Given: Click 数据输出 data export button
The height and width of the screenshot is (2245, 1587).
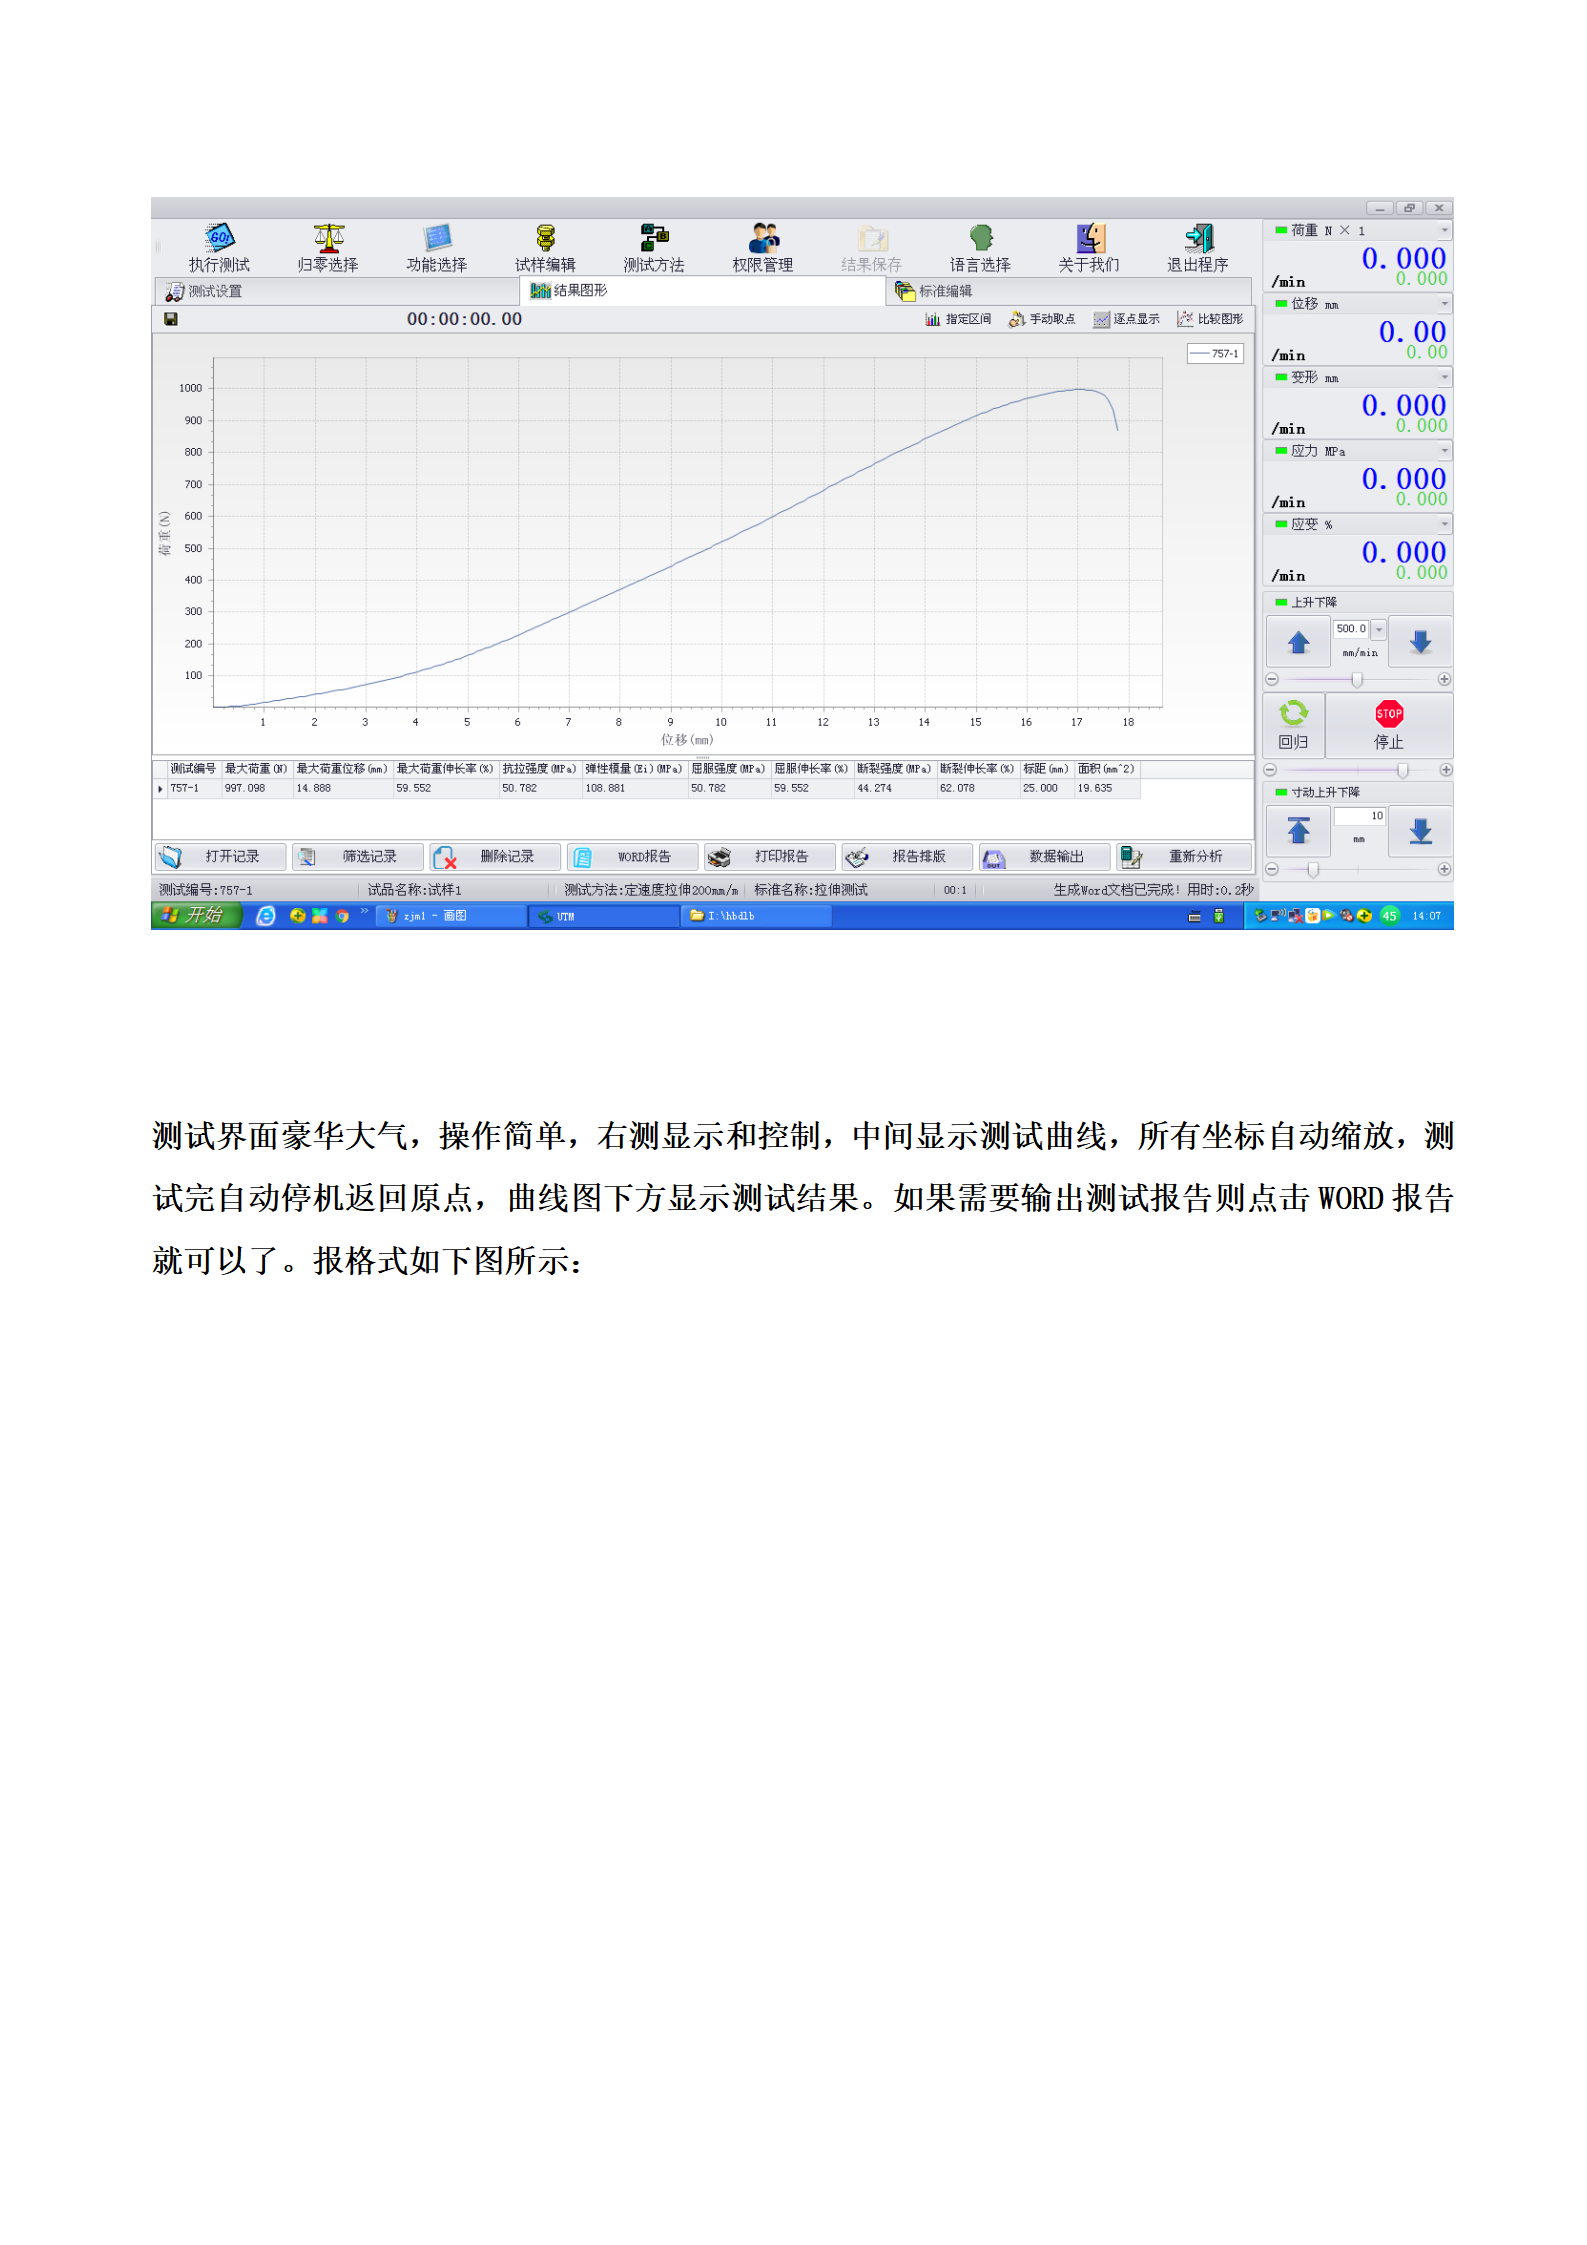Looking at the screenshot, I should [1044, 857].
